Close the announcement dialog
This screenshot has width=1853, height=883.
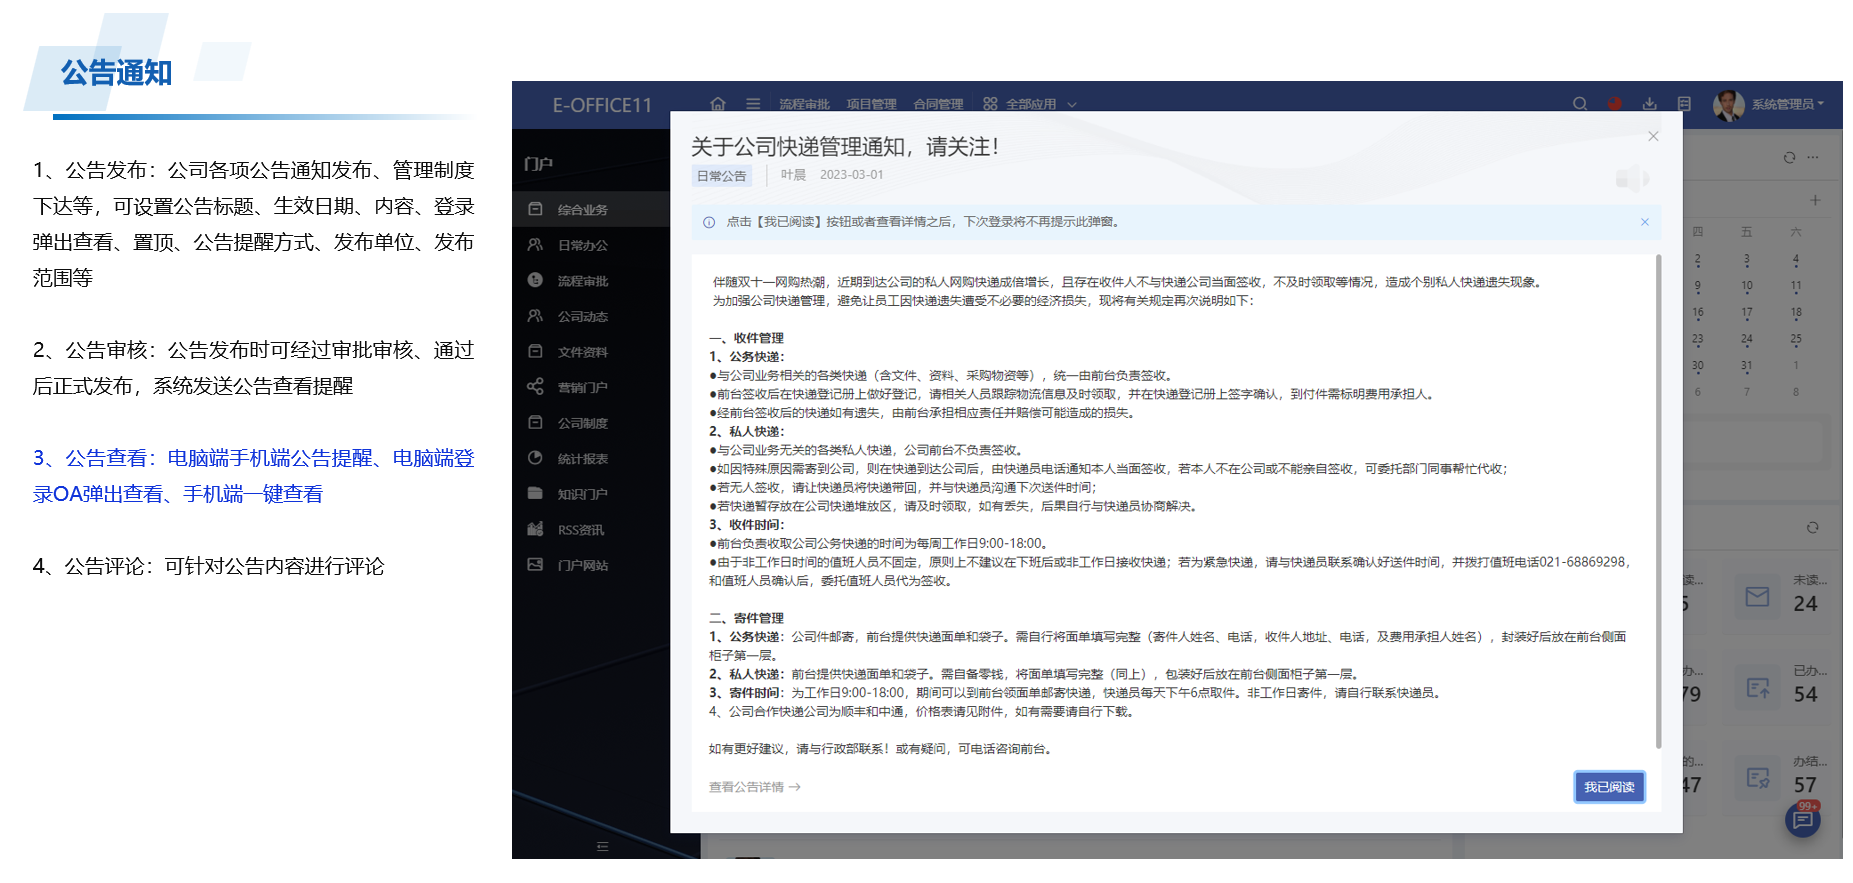point(1653,136)
